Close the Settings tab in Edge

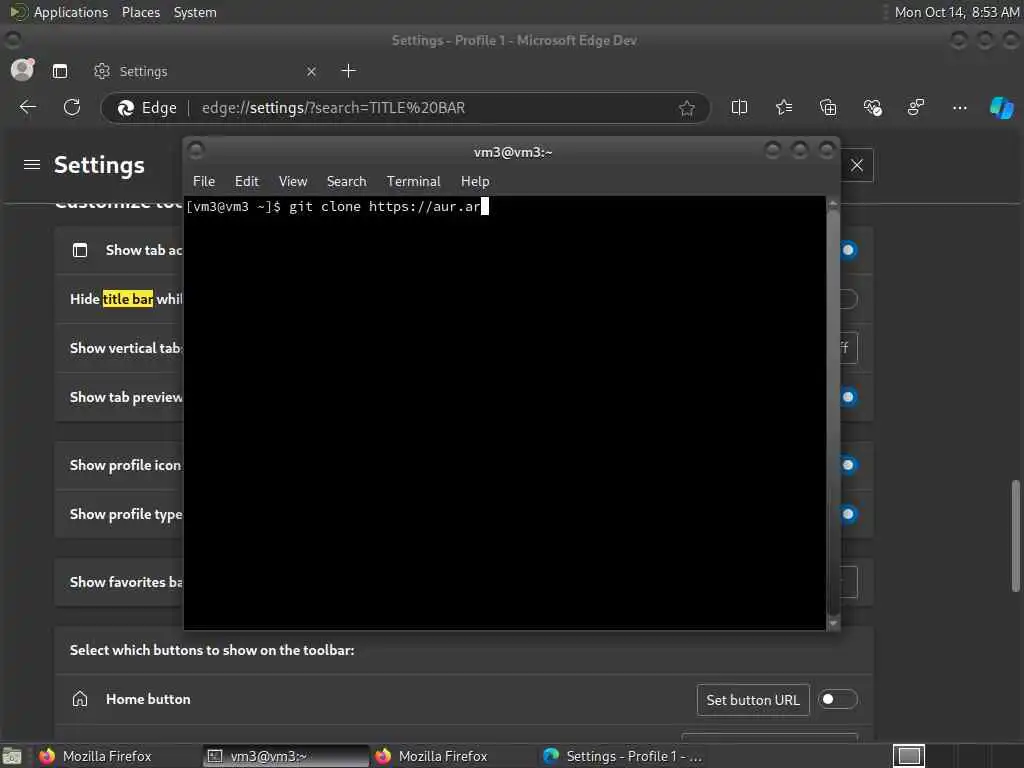(x=312, y=71)
